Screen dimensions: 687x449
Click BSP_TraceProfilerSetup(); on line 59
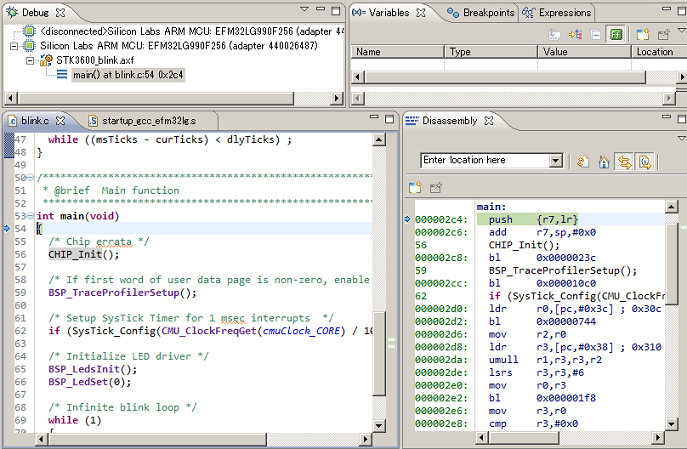point(122,293)
